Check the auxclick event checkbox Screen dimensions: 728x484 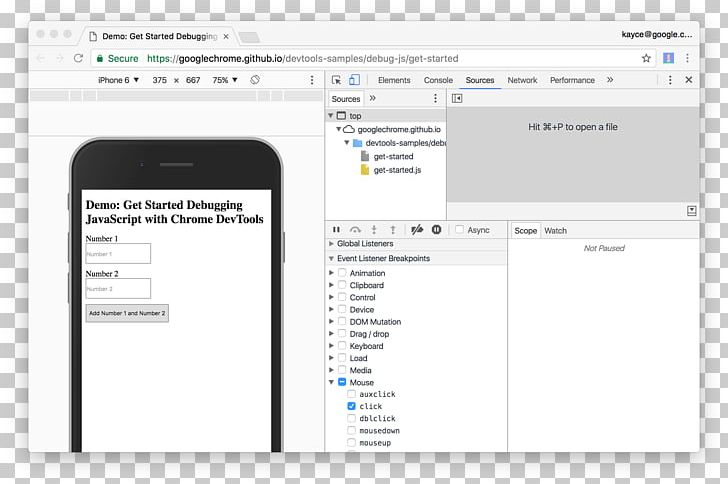[351, 394]
